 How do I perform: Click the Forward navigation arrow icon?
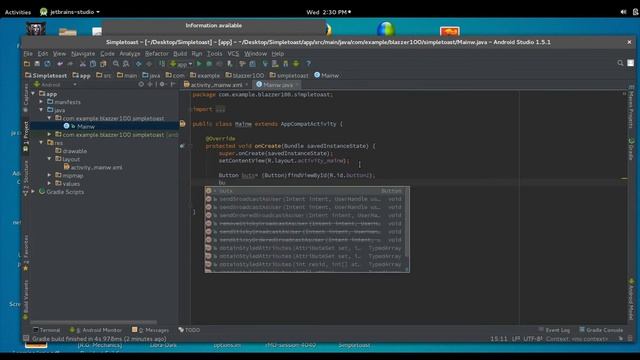point(149,64)
